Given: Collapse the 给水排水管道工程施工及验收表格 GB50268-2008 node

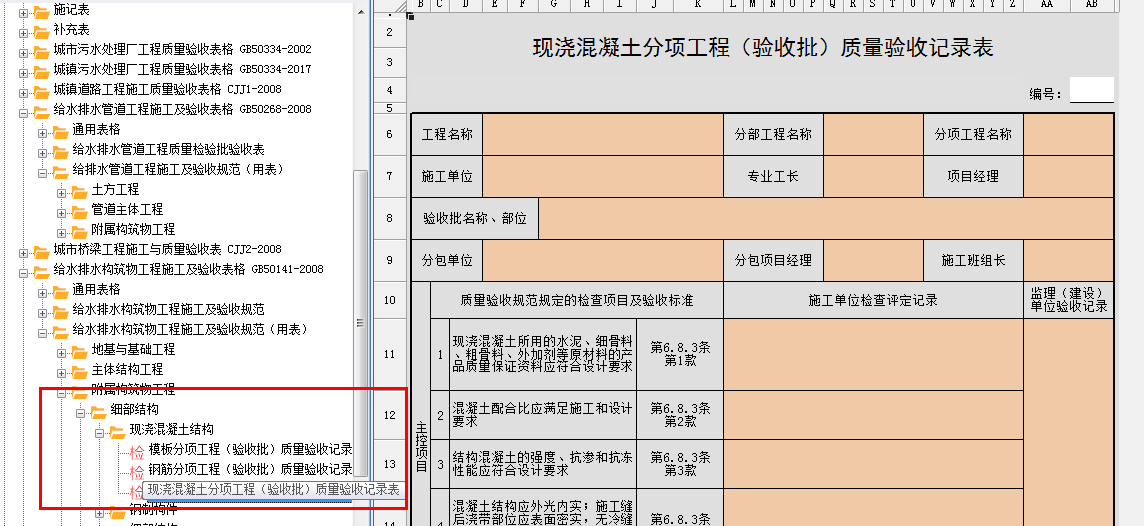Looking at the screenshot, I should coord(23,110).
